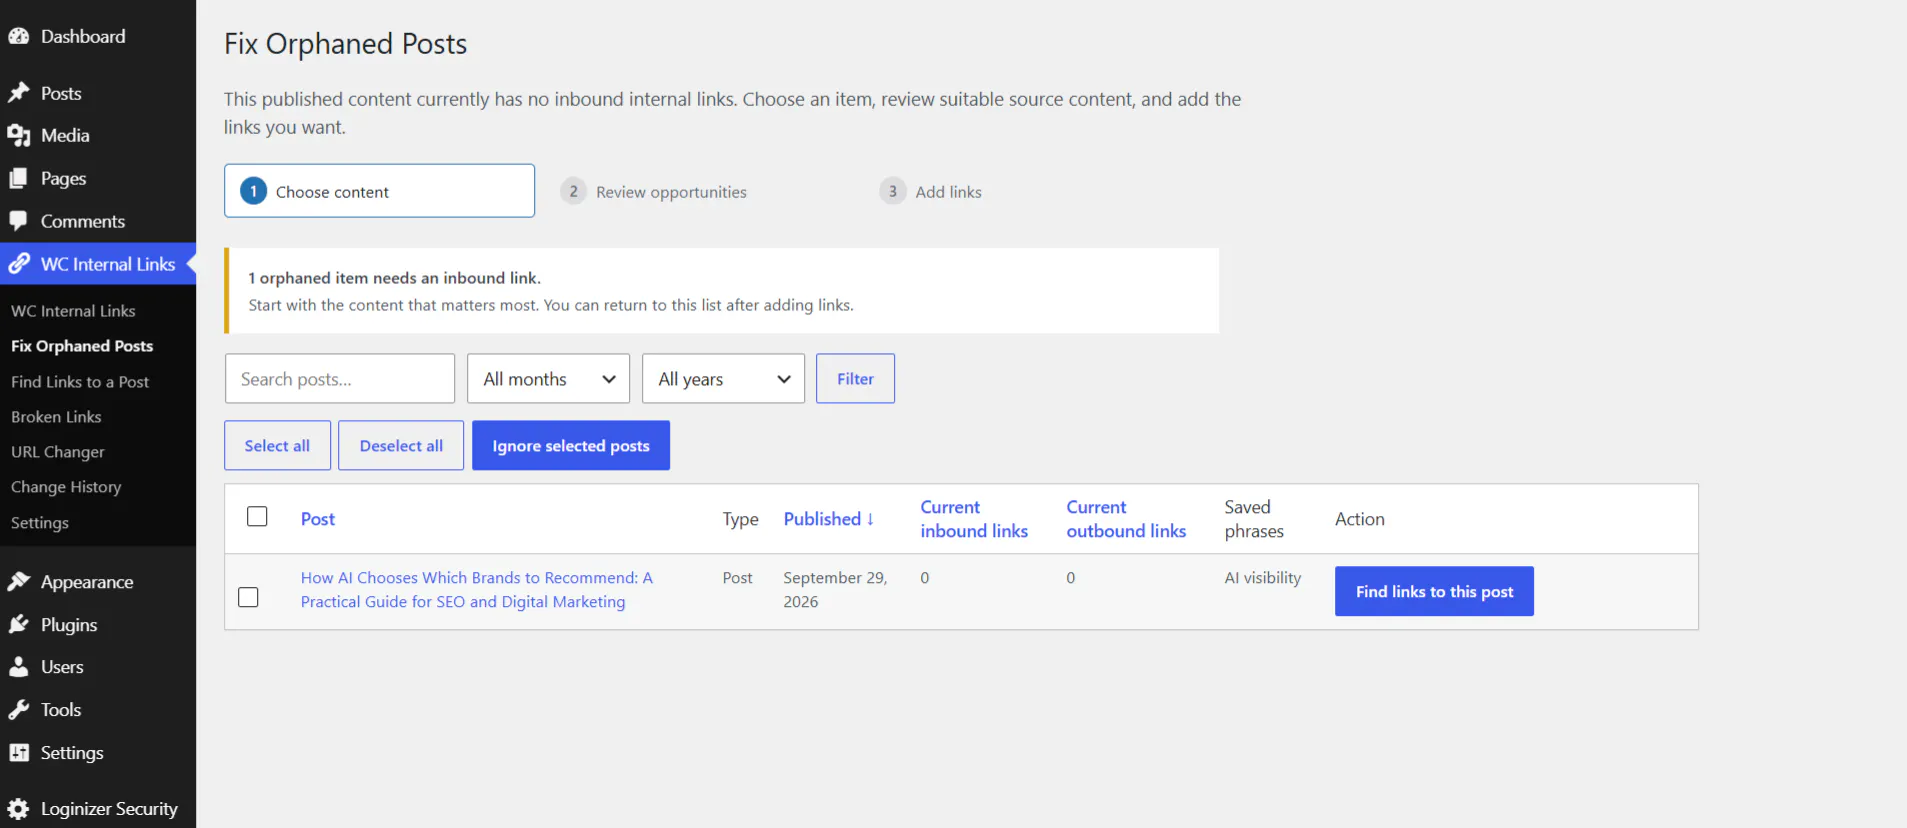Click the Plugins plug icon
Viewport: 1907px width, 828px height.
(x=19, y=625)
